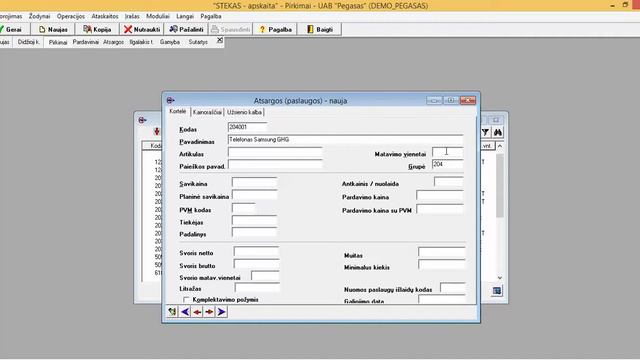
Task: Click the Pavadinimas input field
Action: pyautogui.click(x=345, y=140)
